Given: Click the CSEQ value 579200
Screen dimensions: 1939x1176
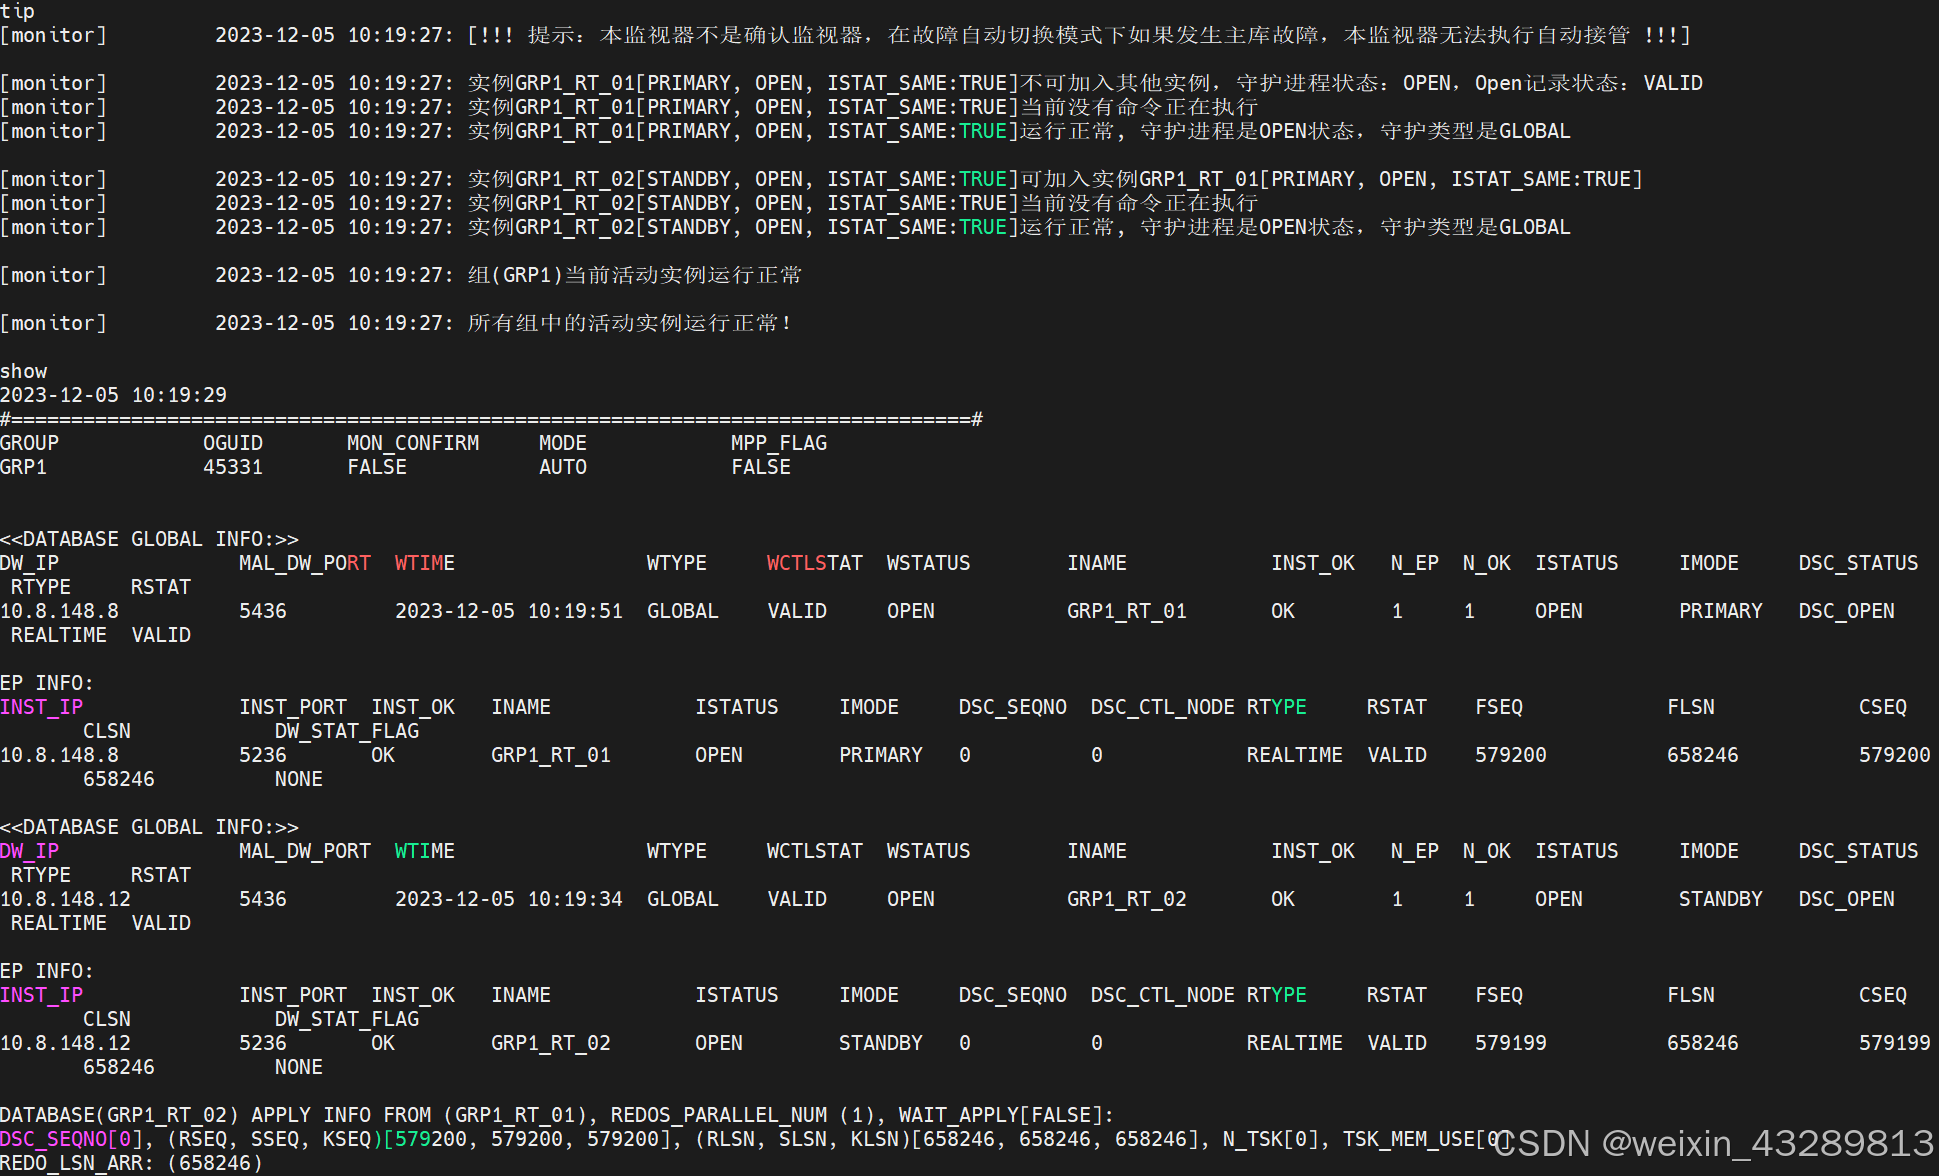Looking at the screenshot, I should click(1895, 755).
